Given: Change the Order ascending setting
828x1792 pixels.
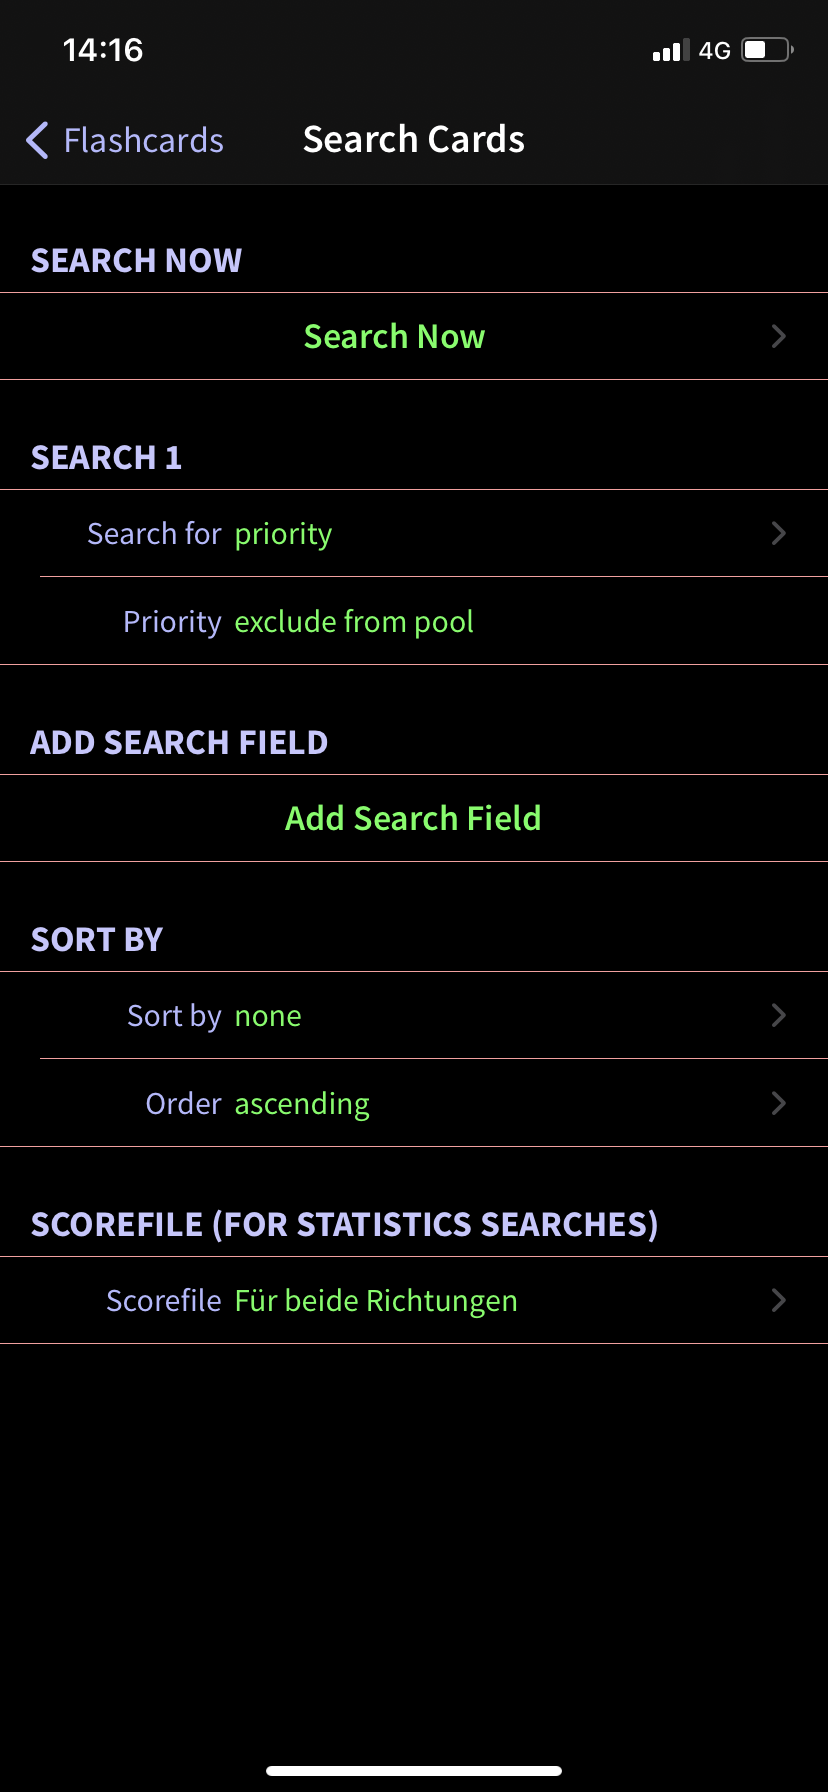Looking at the screenshot, I should tap(414, 1103).
